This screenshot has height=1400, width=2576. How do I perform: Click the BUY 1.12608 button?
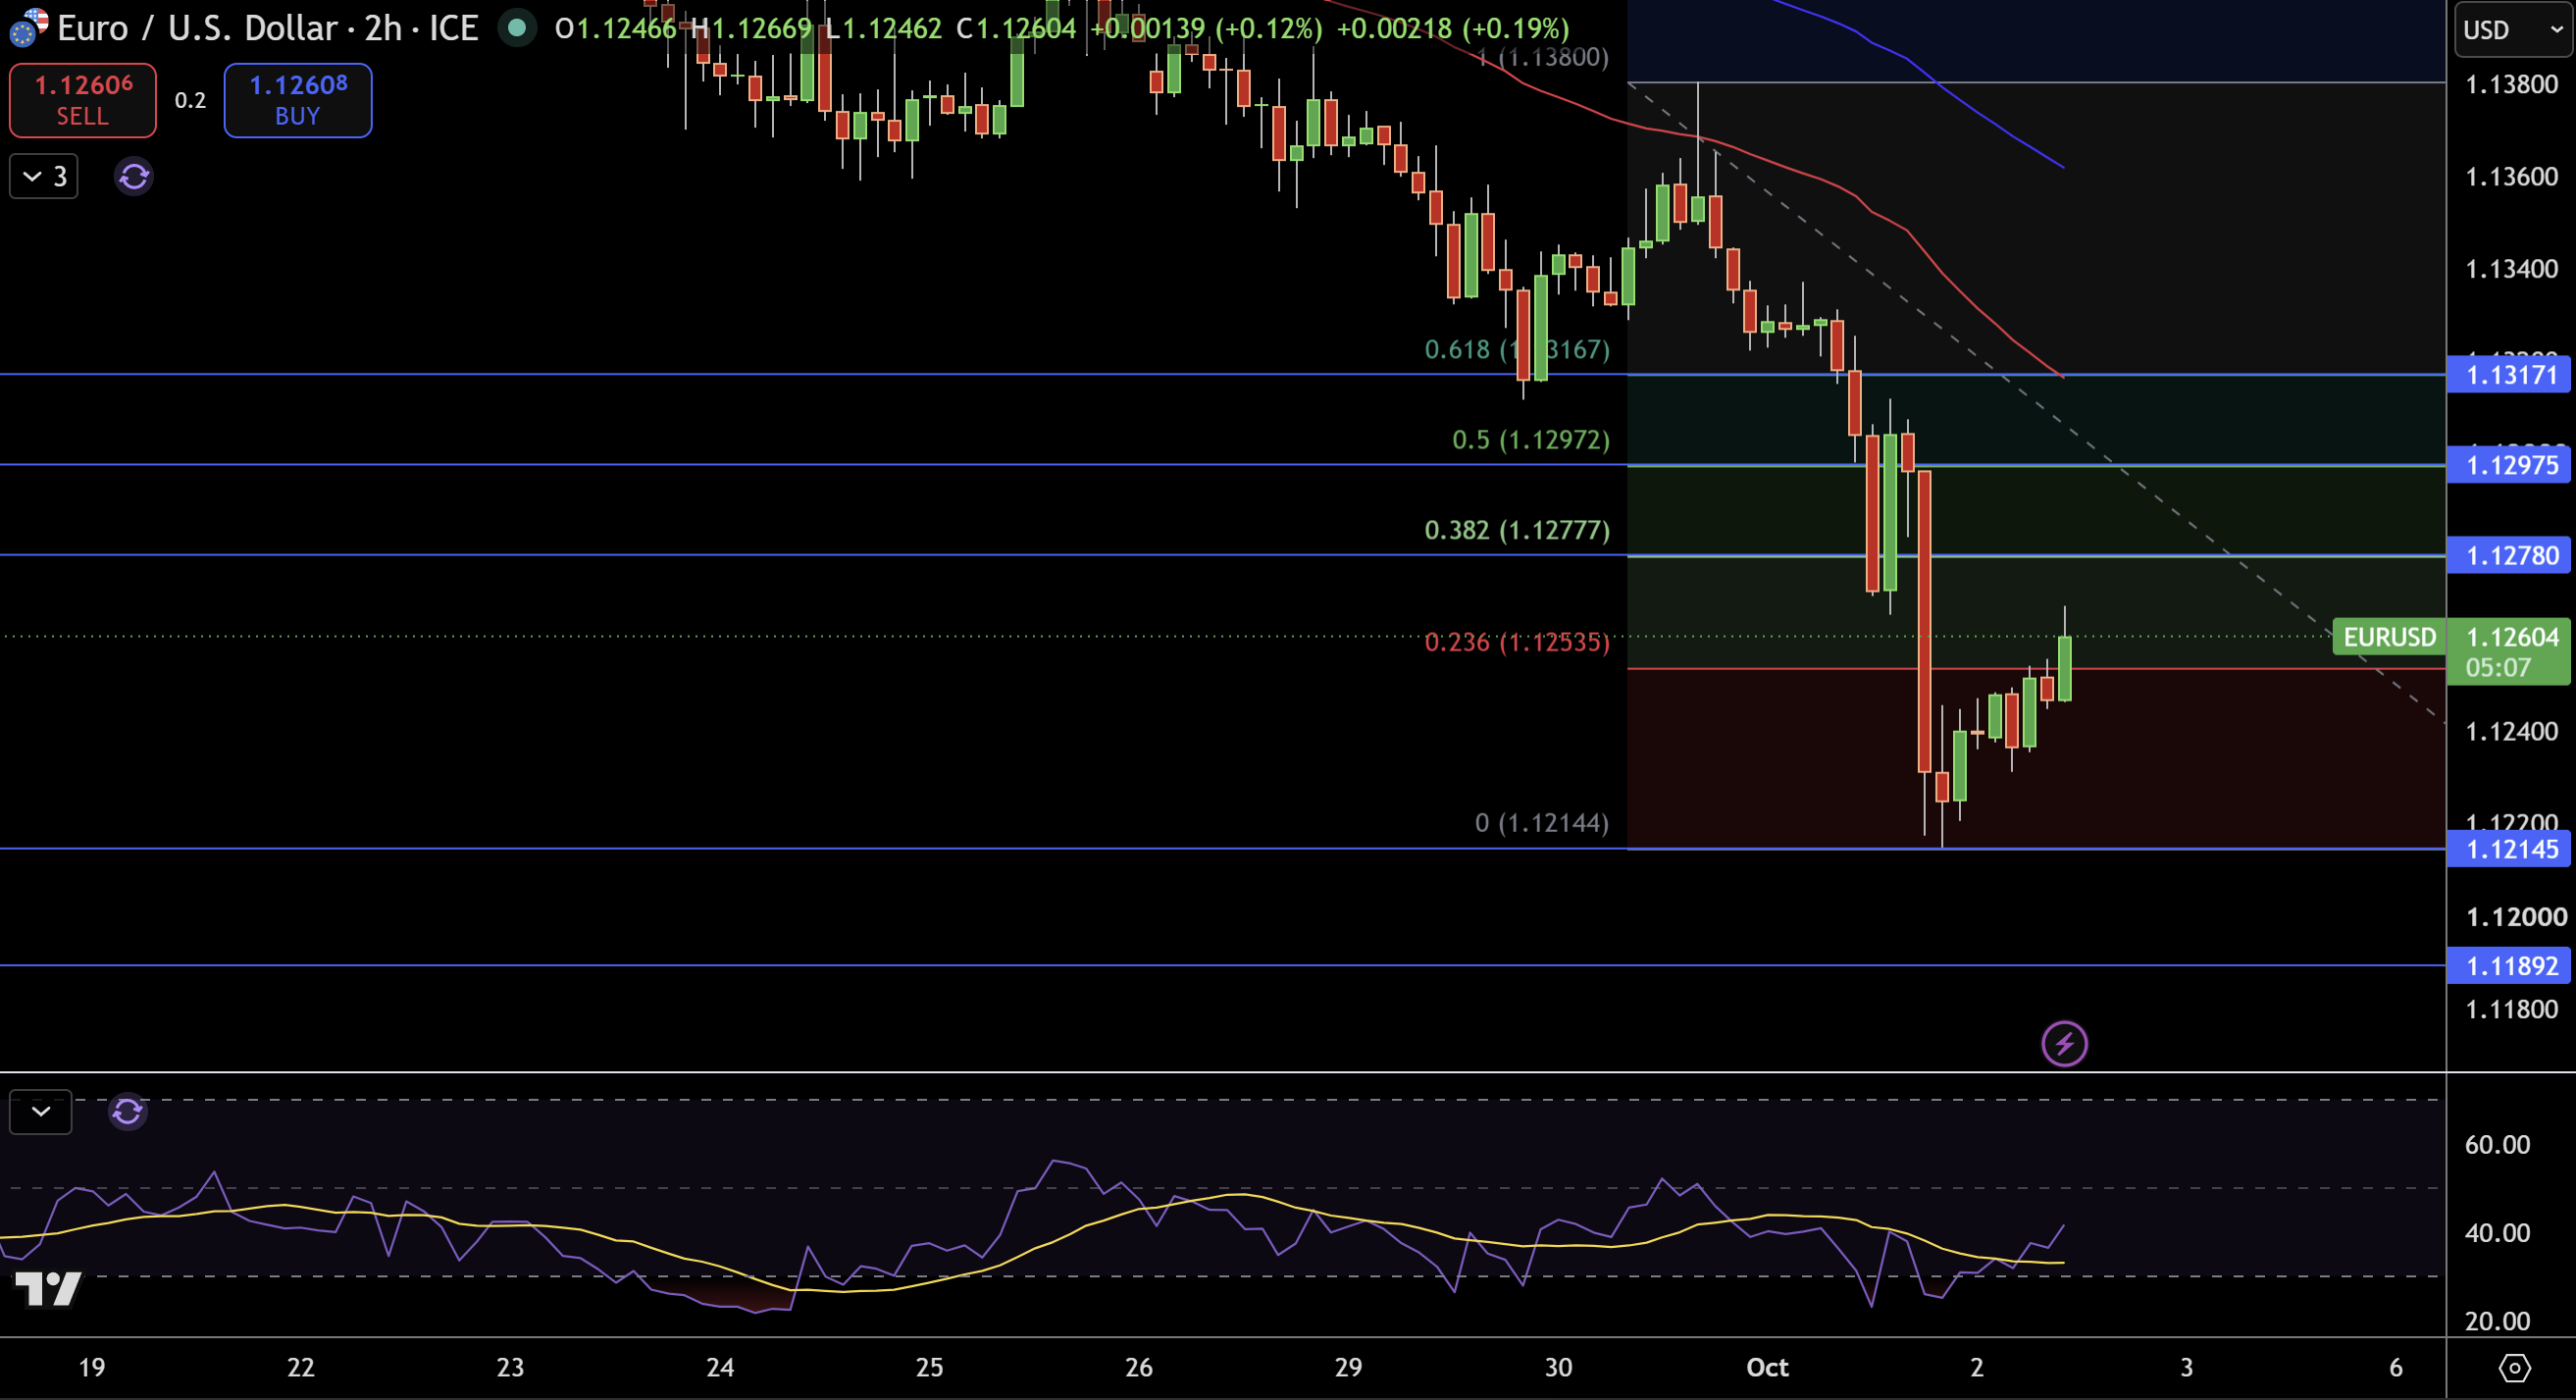[298, 100]
